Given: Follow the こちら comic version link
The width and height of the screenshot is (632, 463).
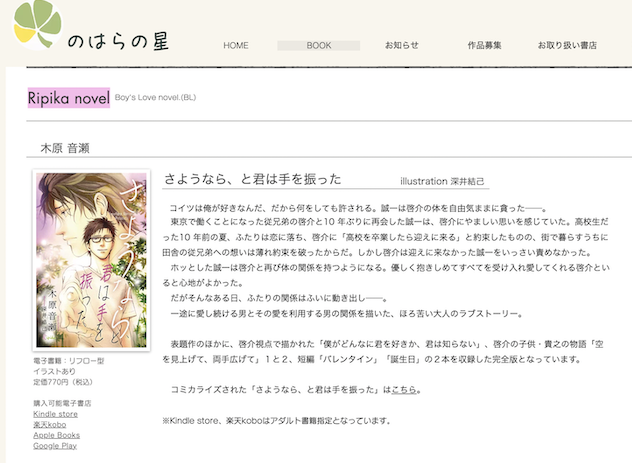Looking at the screenshot, I should pos(404,390).
